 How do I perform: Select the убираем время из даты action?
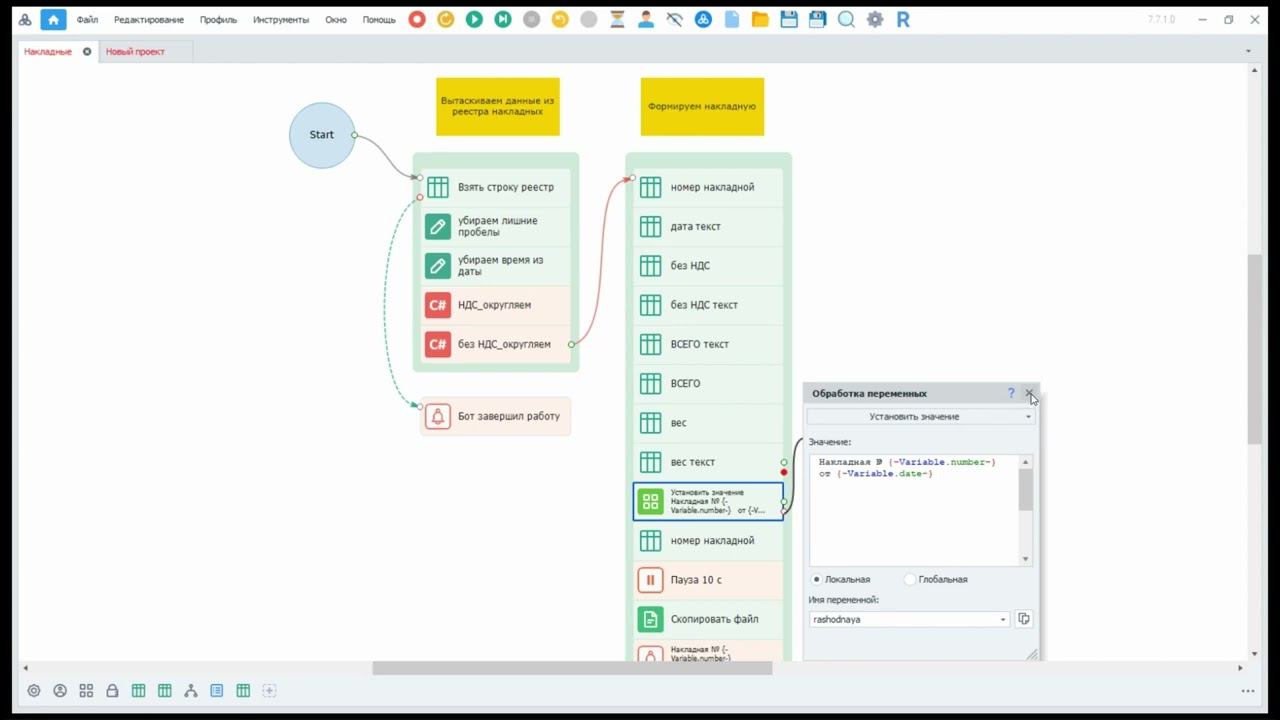pos(496,265)
